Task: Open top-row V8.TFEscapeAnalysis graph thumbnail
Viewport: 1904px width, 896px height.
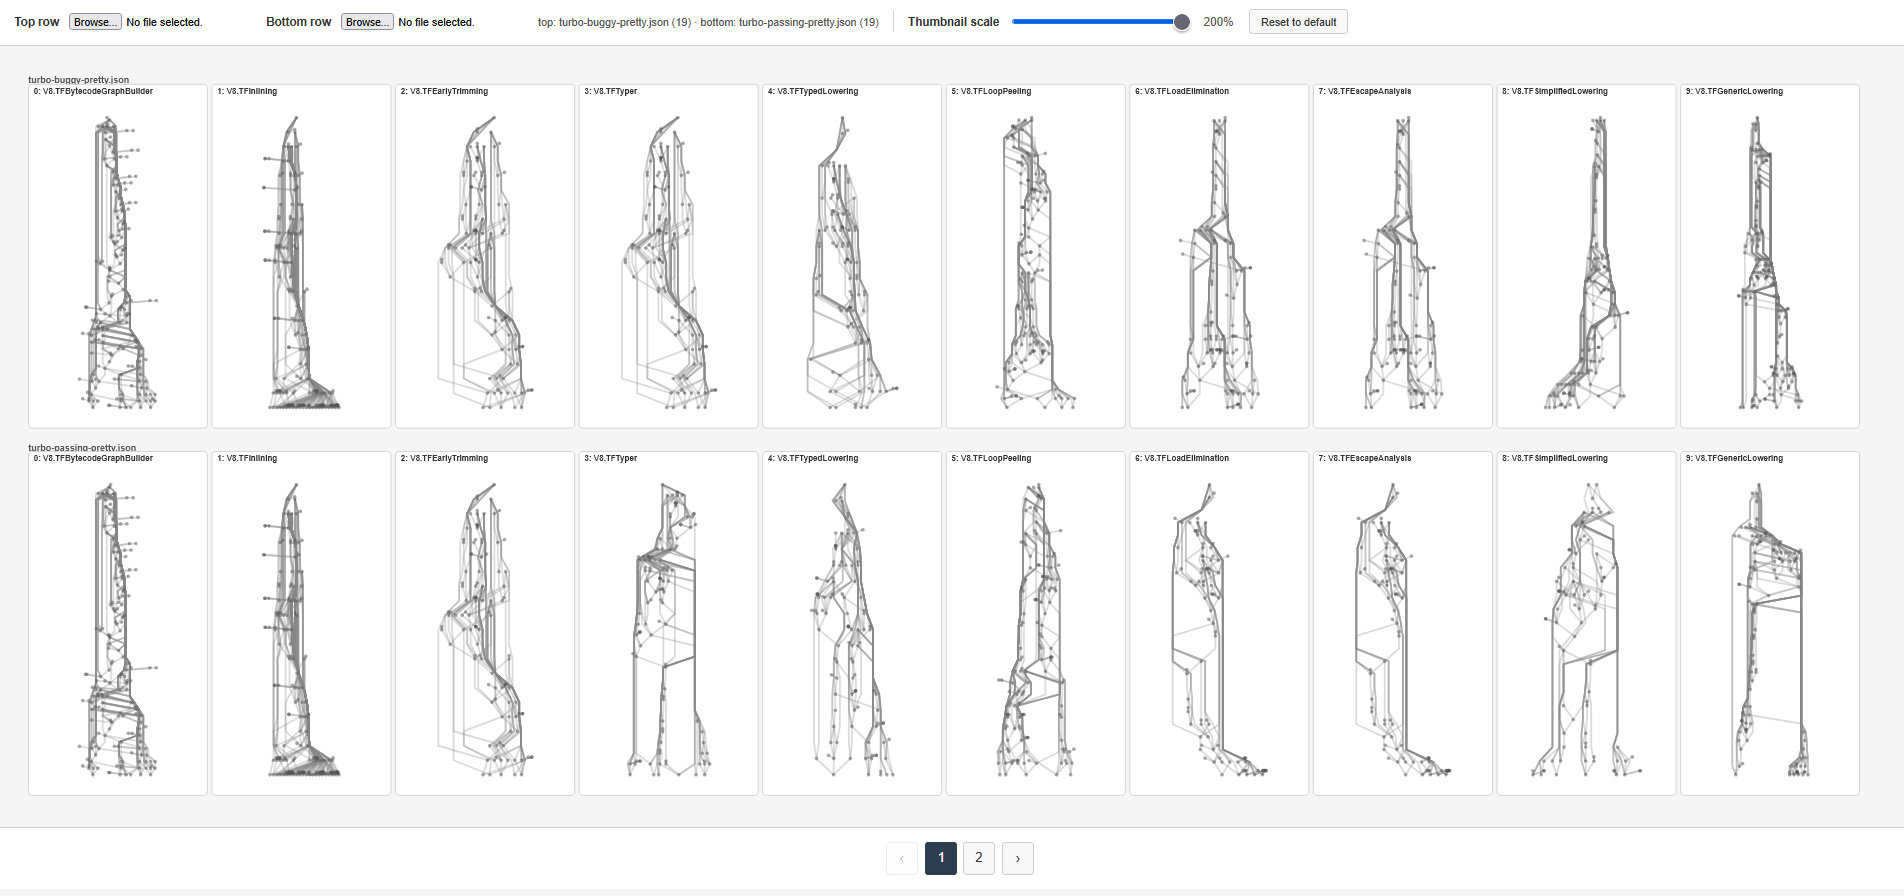Action: (x=1403, y=256)
